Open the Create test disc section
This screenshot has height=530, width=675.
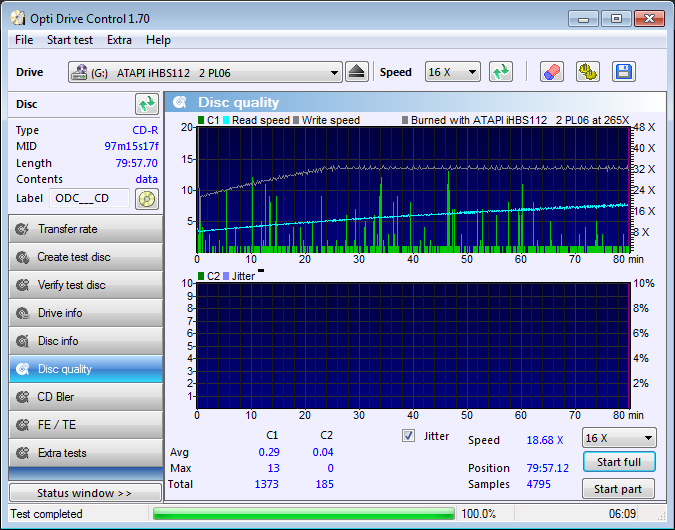(x=86, y=257)
